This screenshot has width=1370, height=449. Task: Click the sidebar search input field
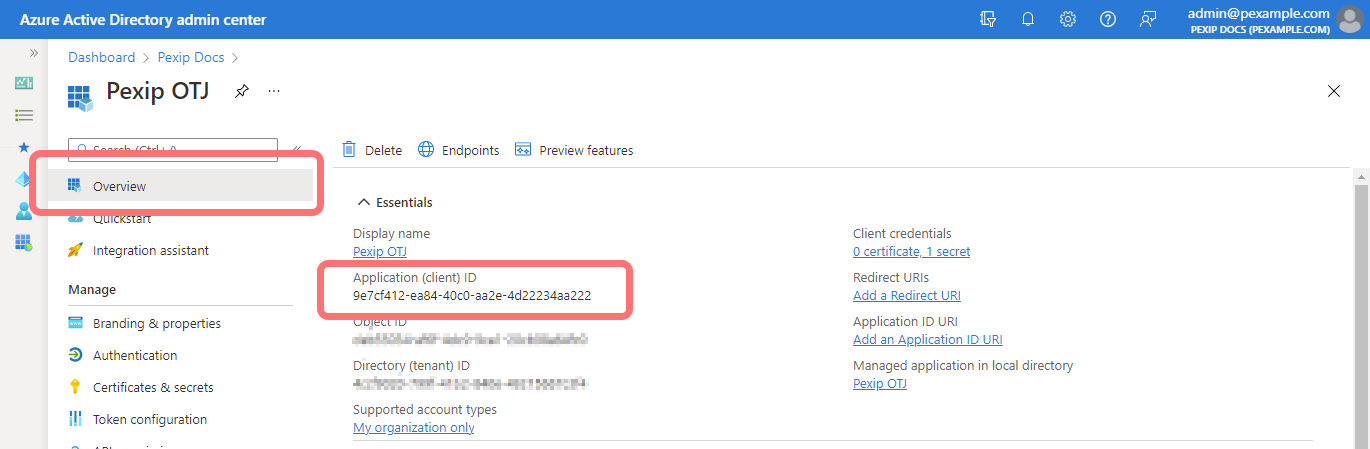click(173, 150)
